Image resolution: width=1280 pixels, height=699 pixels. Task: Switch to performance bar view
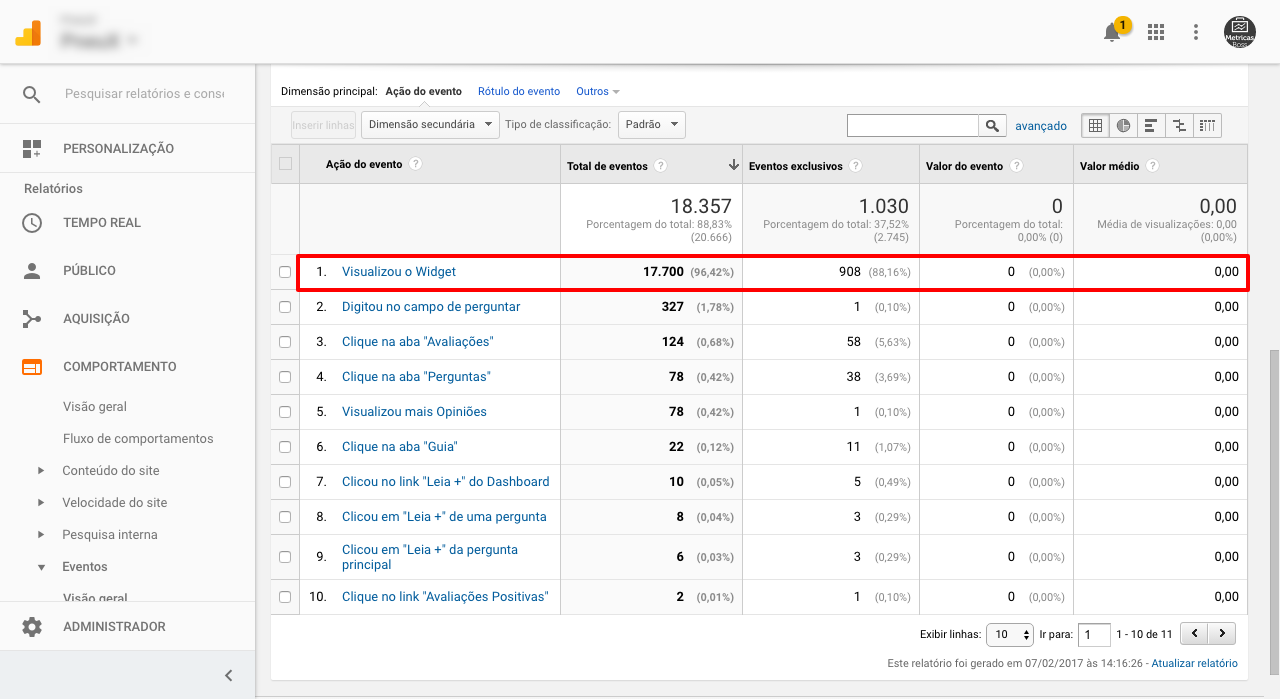pyautogui.click(x=1151, y=126)
